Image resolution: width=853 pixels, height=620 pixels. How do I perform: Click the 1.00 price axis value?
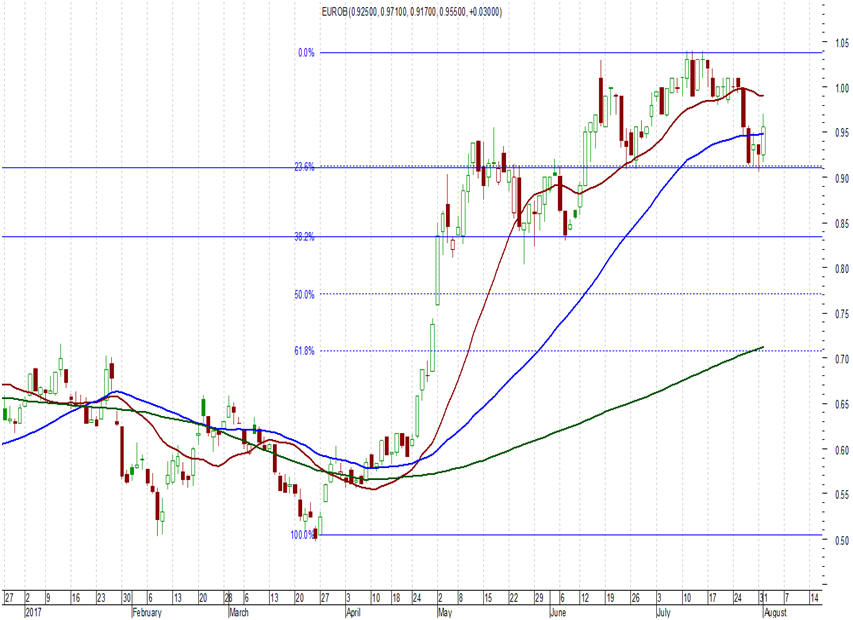click(842, 87)
